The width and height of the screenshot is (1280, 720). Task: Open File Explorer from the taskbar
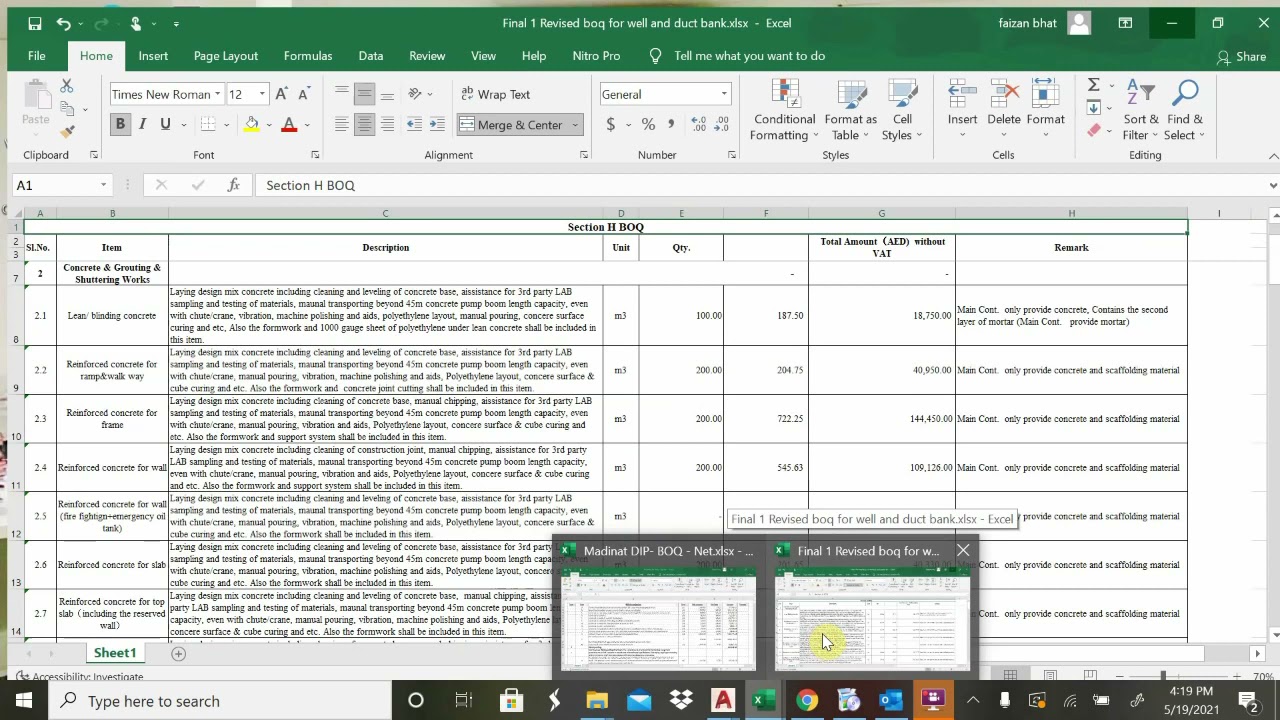click(597, 701)
